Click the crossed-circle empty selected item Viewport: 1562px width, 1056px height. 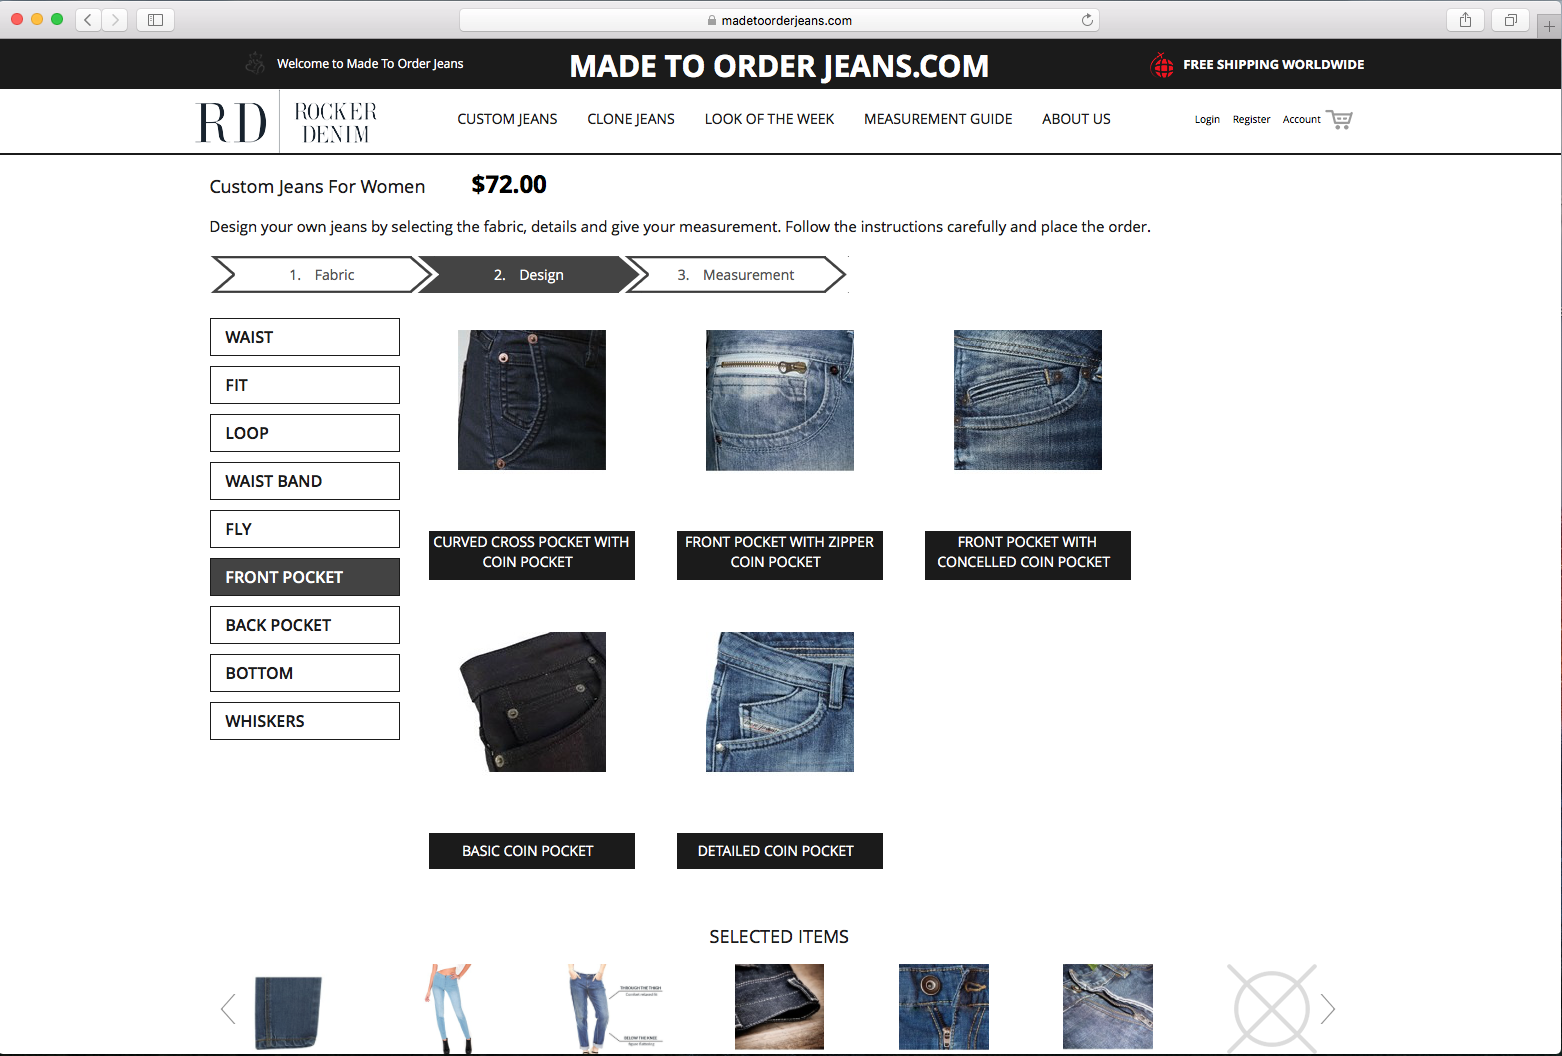pyautogui.click(x=1272, y=1009)
